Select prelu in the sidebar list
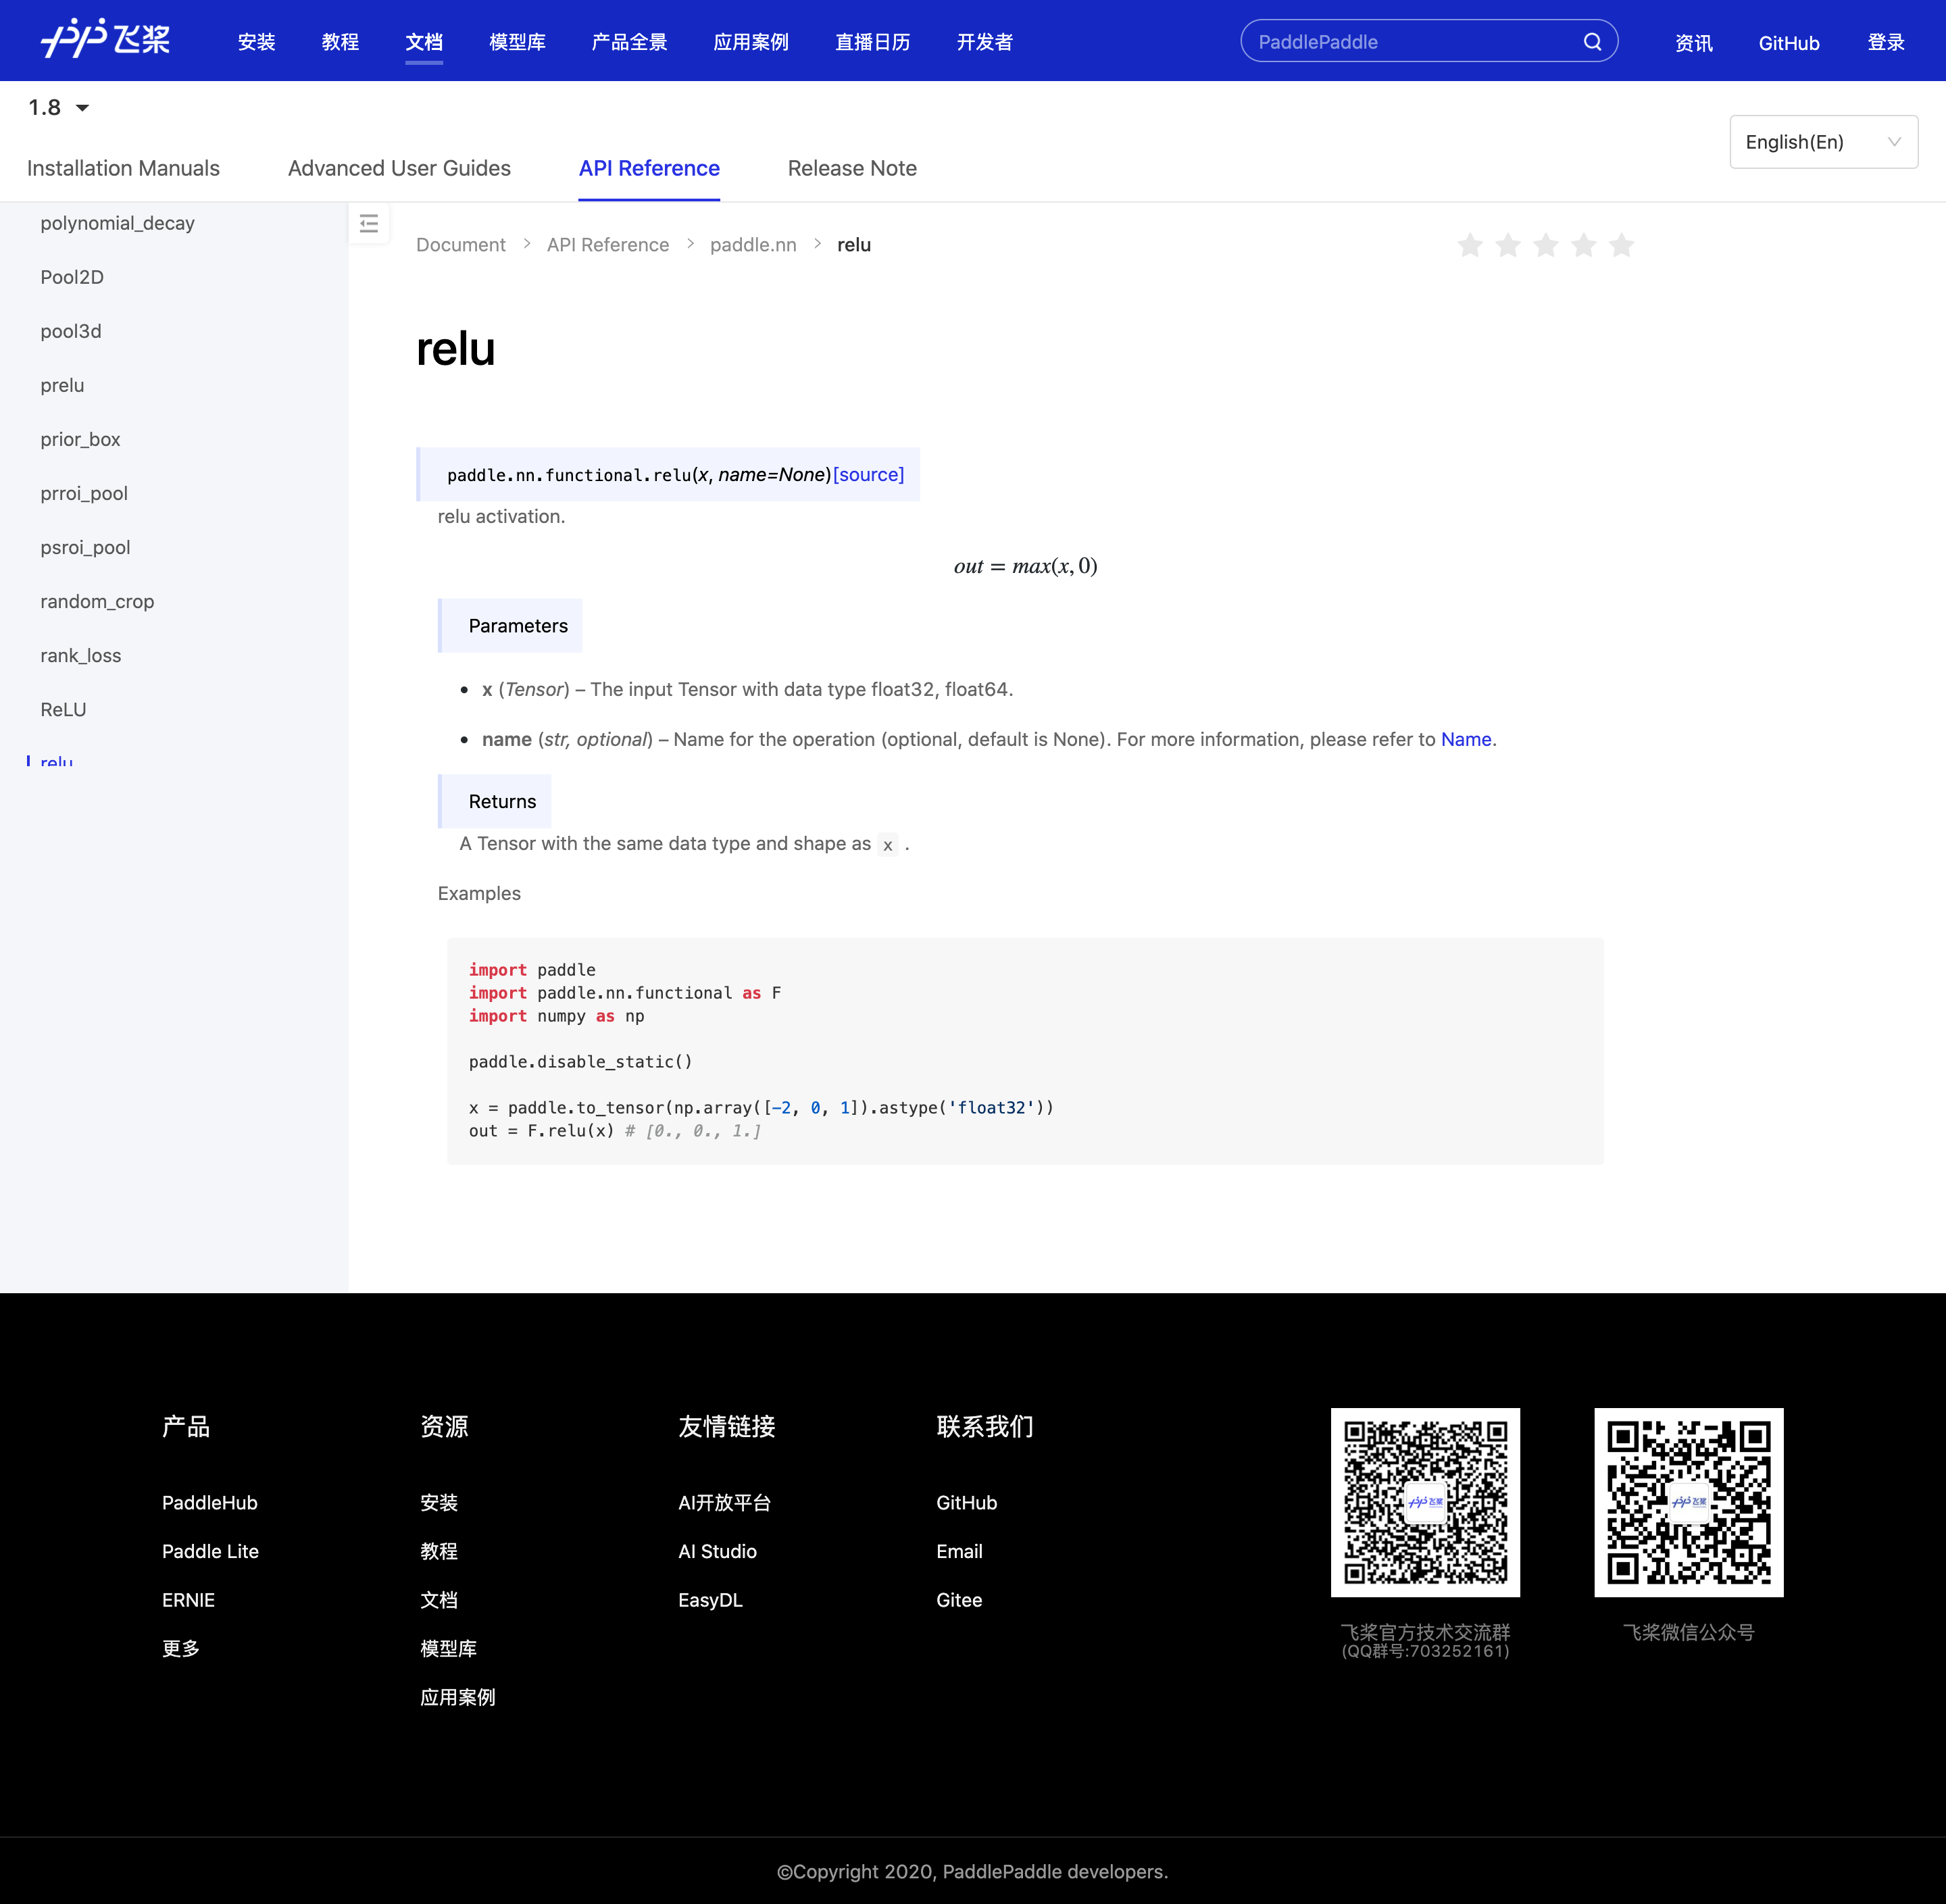 [62, 385]
